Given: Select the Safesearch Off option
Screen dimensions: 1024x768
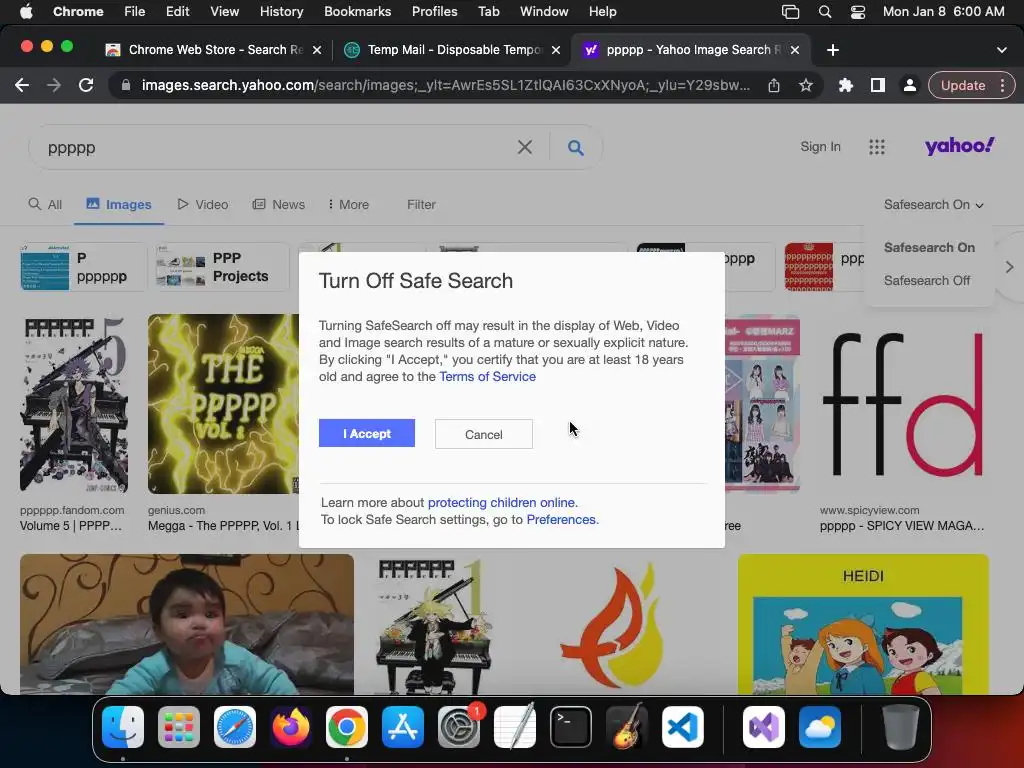Looking at the screenshot, I should point(927,280).
